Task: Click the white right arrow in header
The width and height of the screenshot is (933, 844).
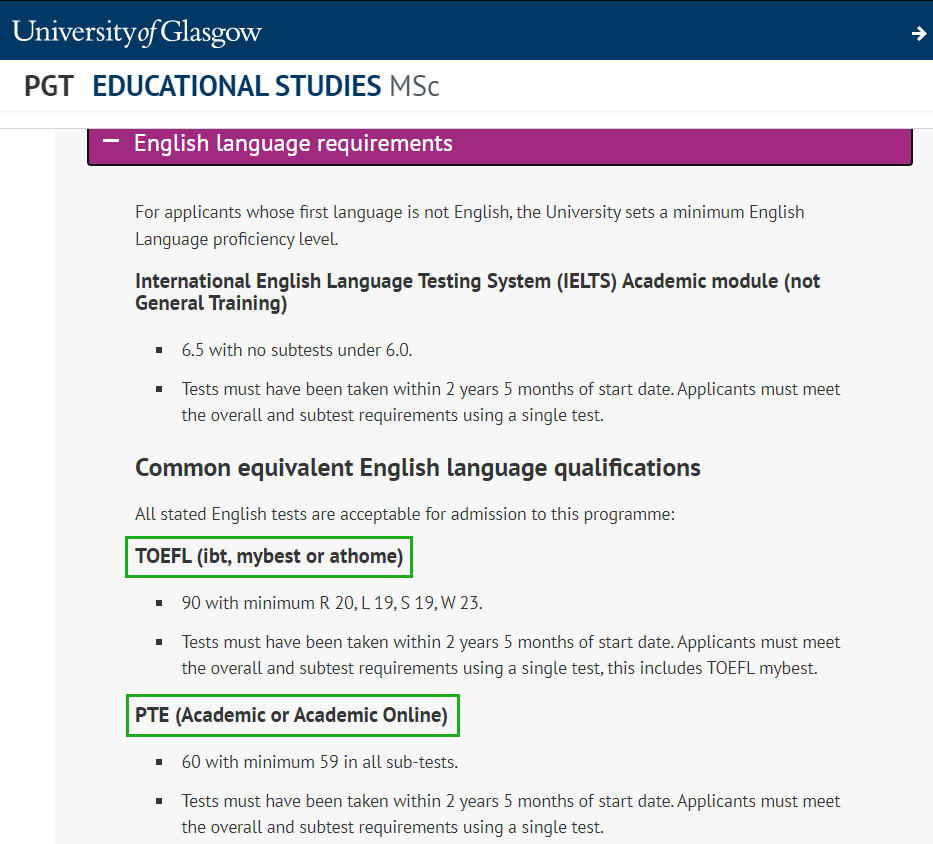Action: point(918,33)
